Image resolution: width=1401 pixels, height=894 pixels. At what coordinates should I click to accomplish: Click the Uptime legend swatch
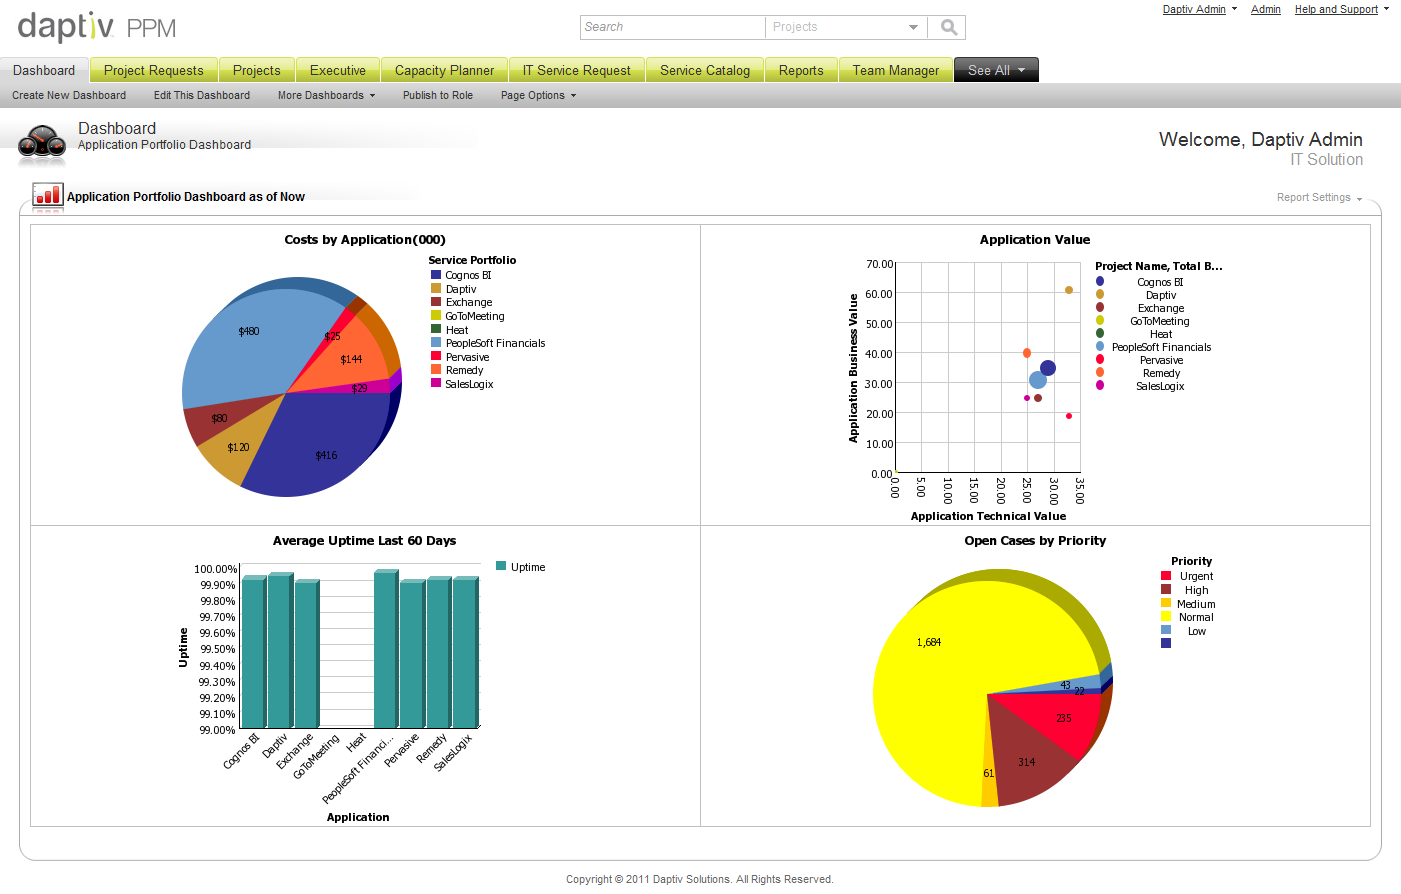501,566
